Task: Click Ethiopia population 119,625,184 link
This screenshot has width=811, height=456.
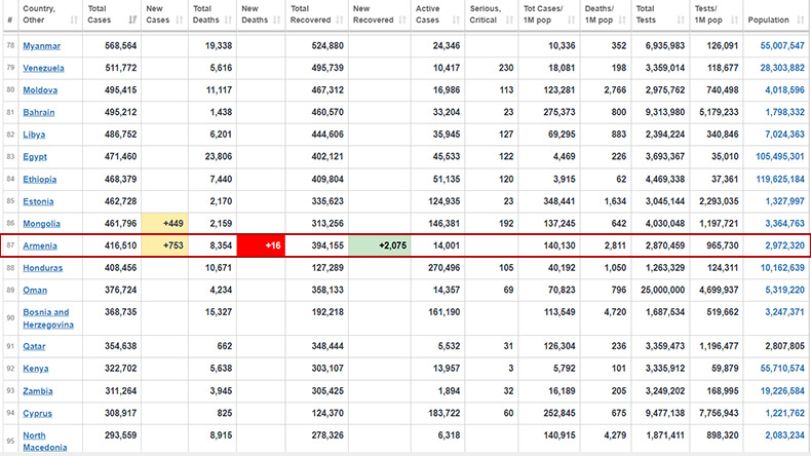Action: [780, 179]
